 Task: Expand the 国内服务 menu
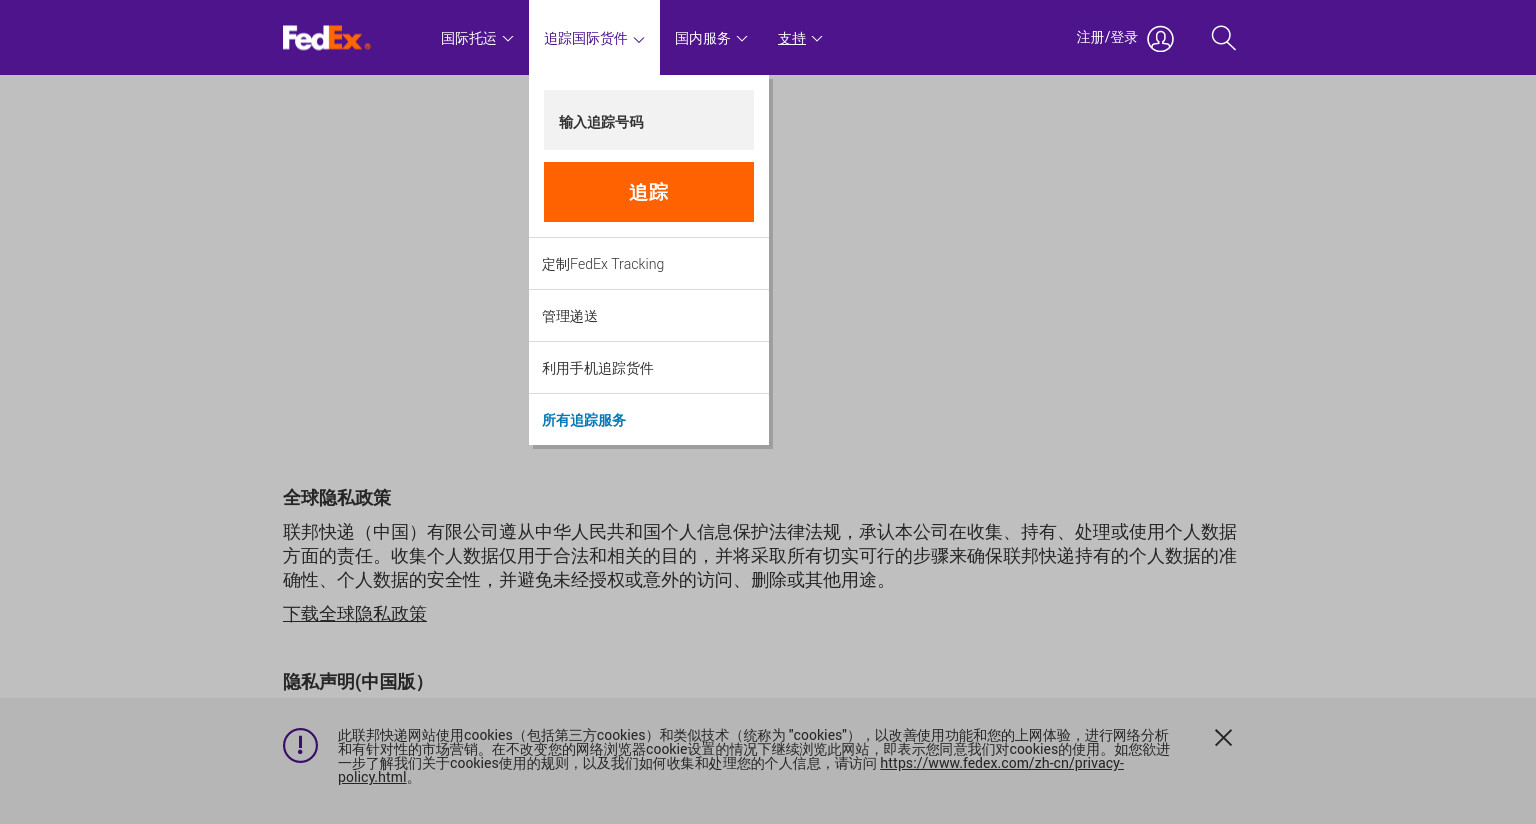tap(711, 38)
